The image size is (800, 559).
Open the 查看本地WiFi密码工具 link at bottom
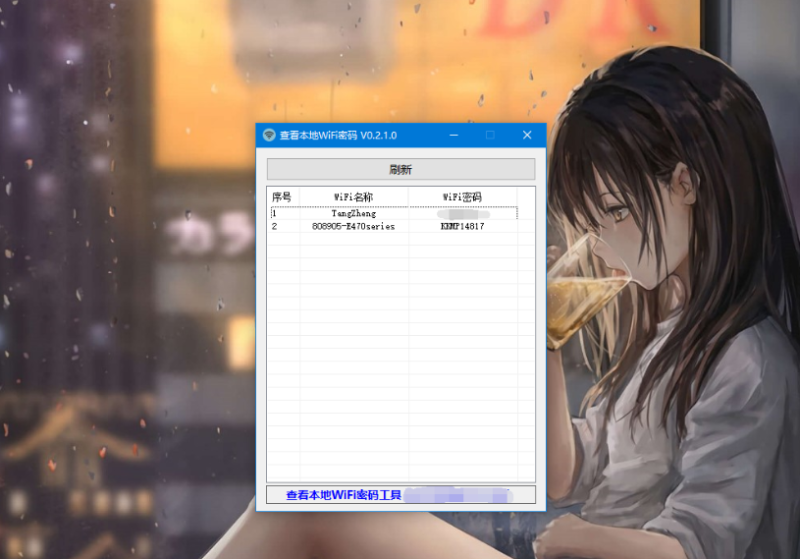click(x=343, y=495)
